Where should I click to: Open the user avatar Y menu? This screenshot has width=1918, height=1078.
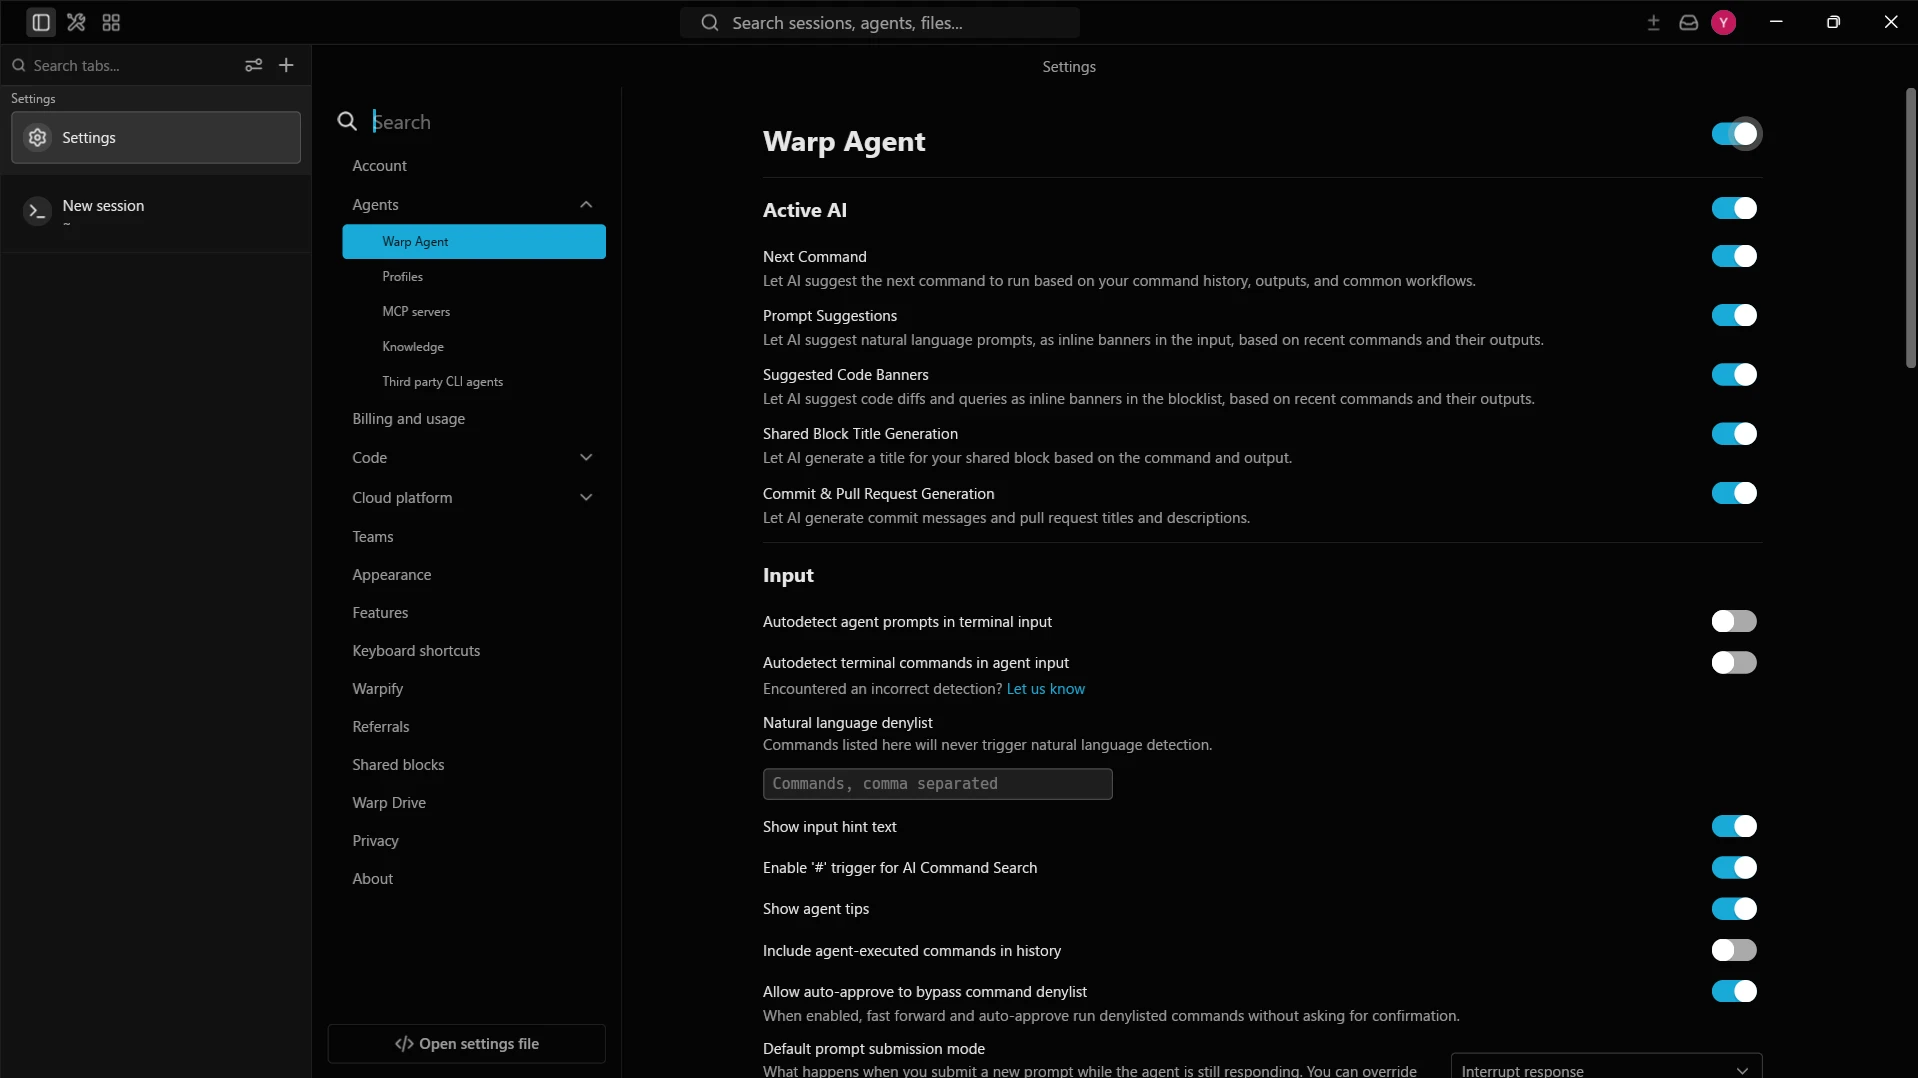coord(1723,22)
